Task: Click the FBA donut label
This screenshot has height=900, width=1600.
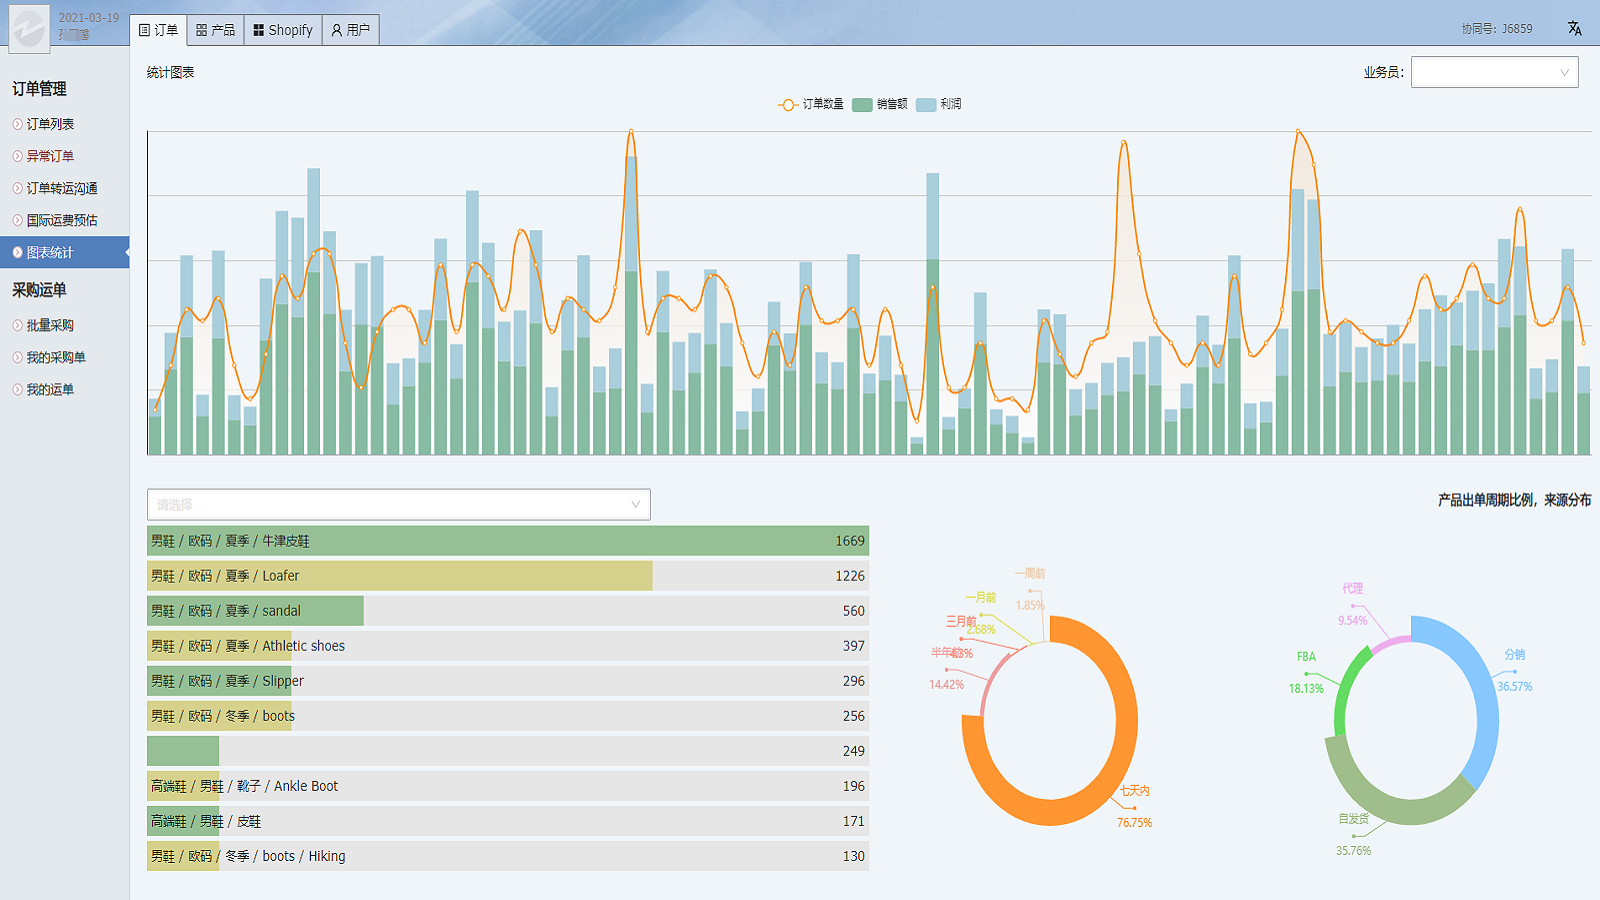Action: 1306,657
